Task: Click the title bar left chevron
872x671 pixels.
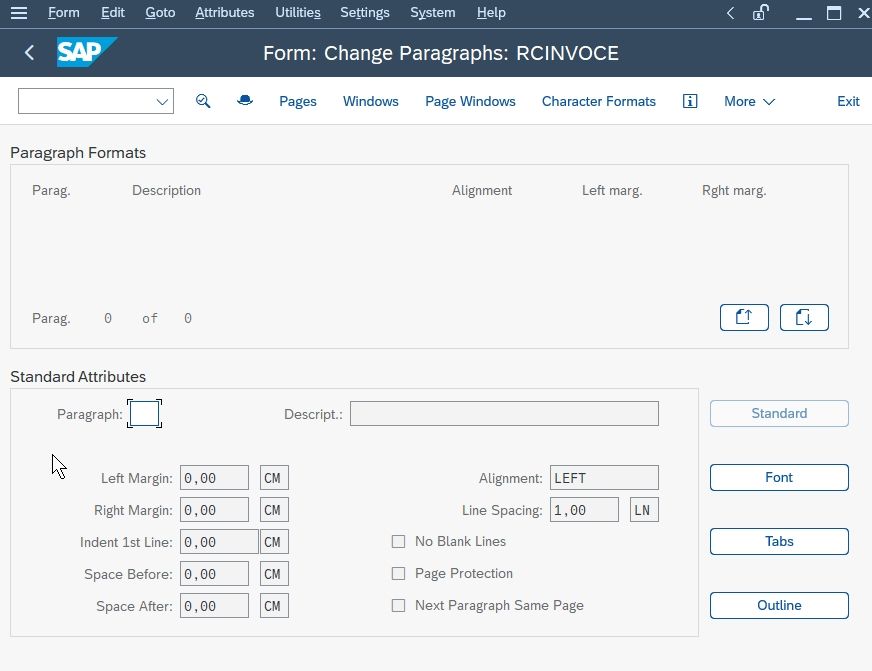Action: (731, 13)
